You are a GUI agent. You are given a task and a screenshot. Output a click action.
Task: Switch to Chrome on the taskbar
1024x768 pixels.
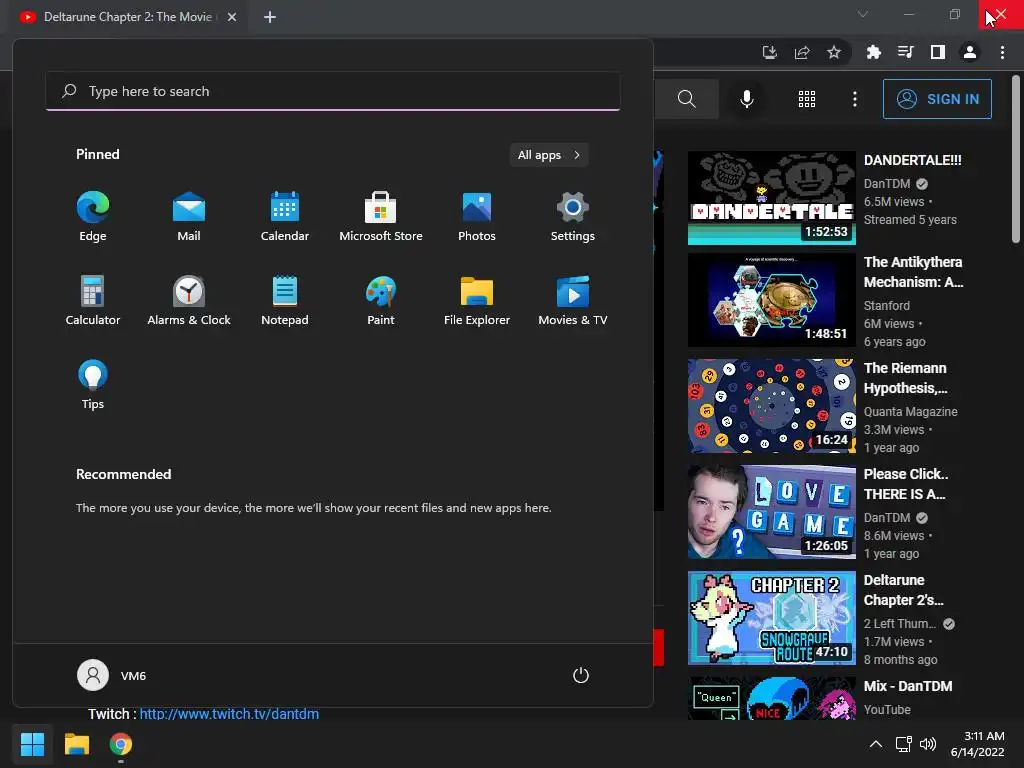click(121, 744)
